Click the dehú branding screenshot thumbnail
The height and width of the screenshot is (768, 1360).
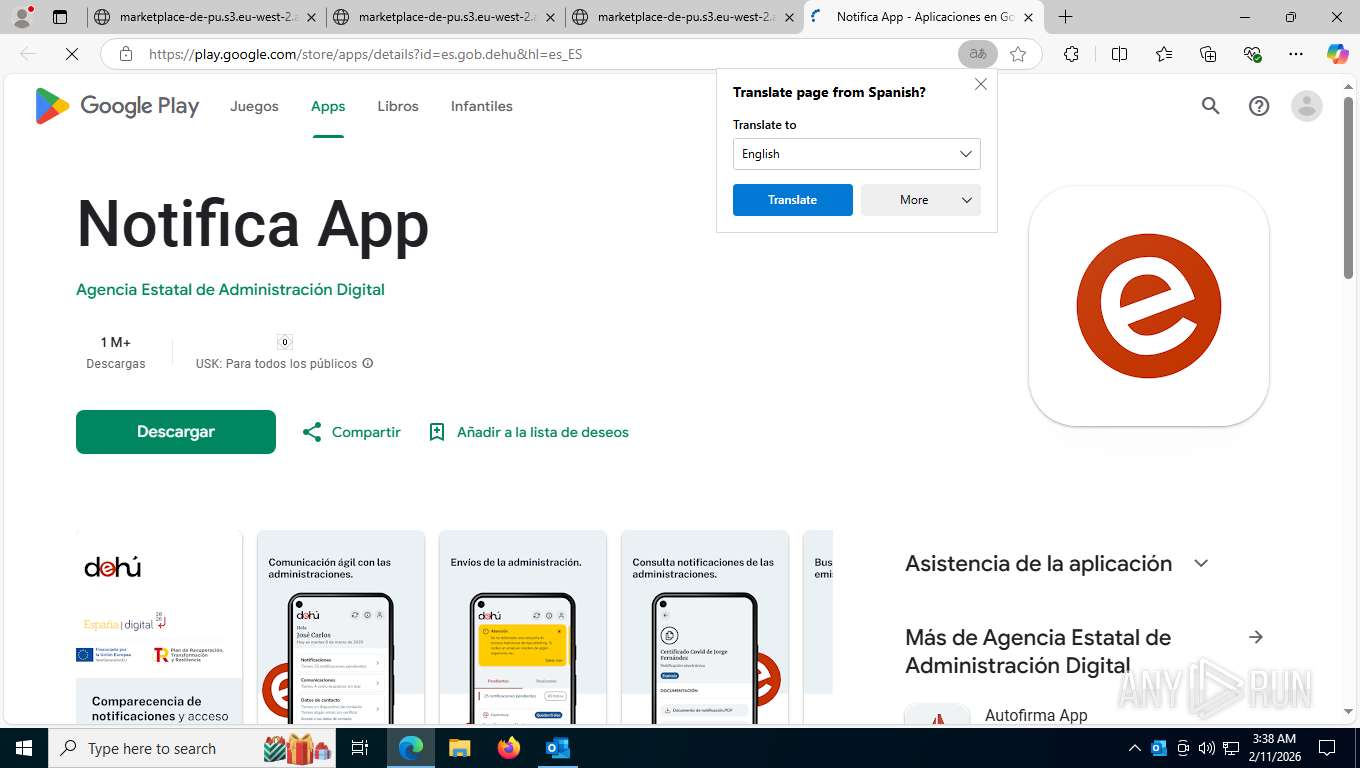159,627
